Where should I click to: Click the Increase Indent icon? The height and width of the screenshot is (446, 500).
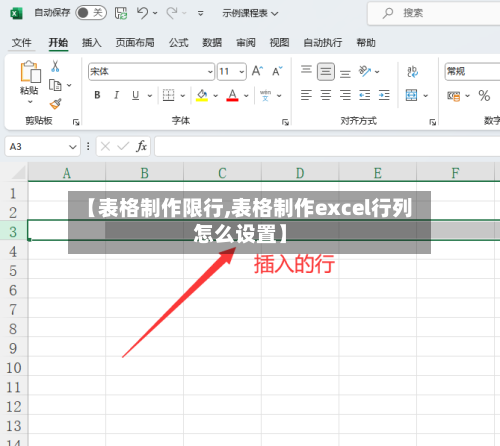pos(384,95)
